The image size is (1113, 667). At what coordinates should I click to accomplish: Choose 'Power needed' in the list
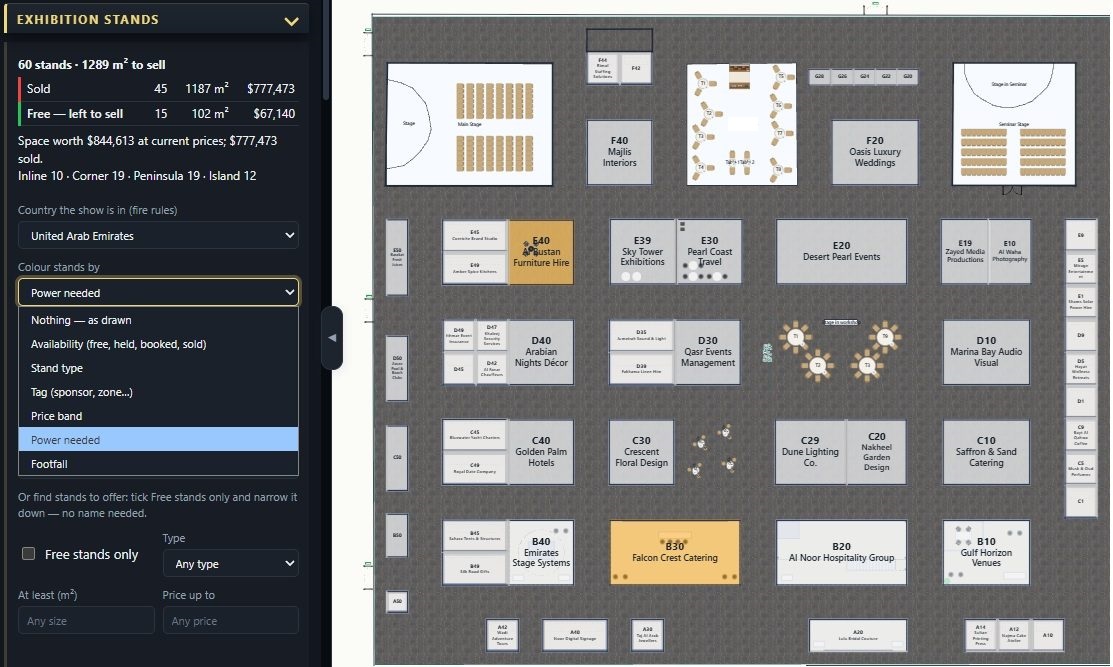(x=158, y=440)
